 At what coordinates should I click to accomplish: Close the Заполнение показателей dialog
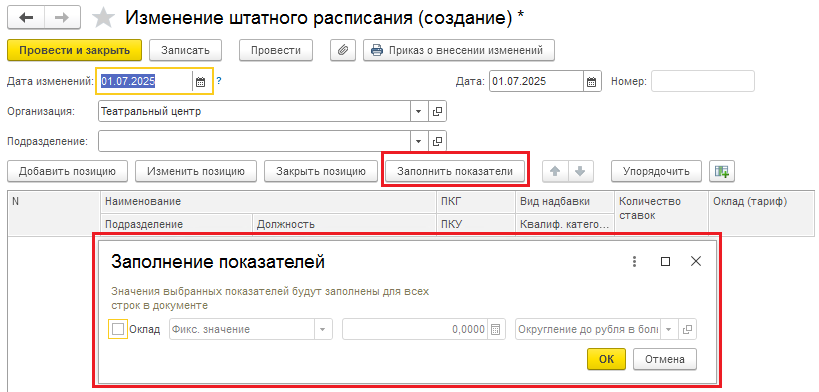[x=696, y=262]
